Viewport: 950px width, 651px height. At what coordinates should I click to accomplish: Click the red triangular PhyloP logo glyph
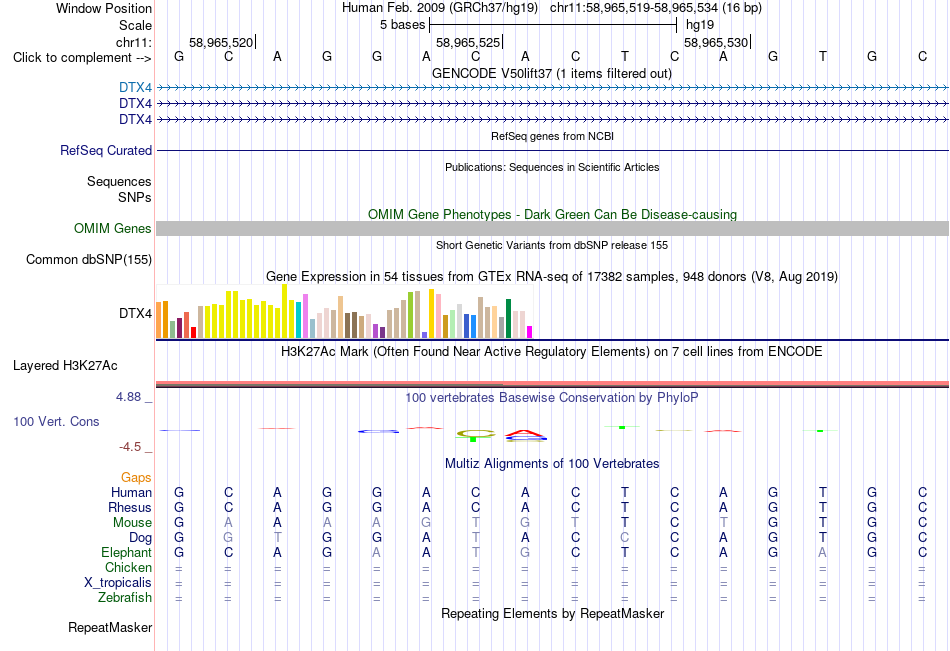click(x=526, y=435)
